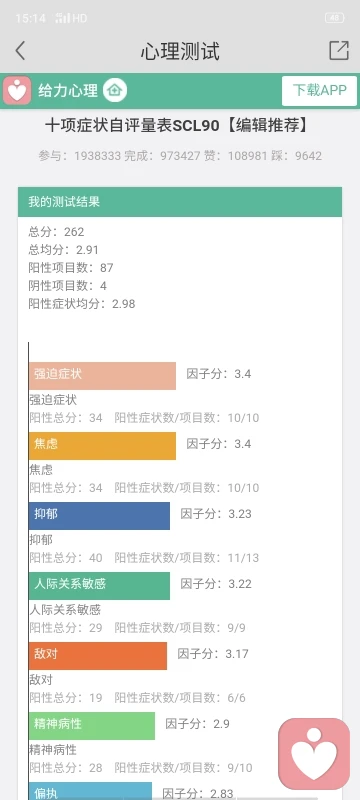Select the pink 强迫症状 bar

(x=102, y=376)
